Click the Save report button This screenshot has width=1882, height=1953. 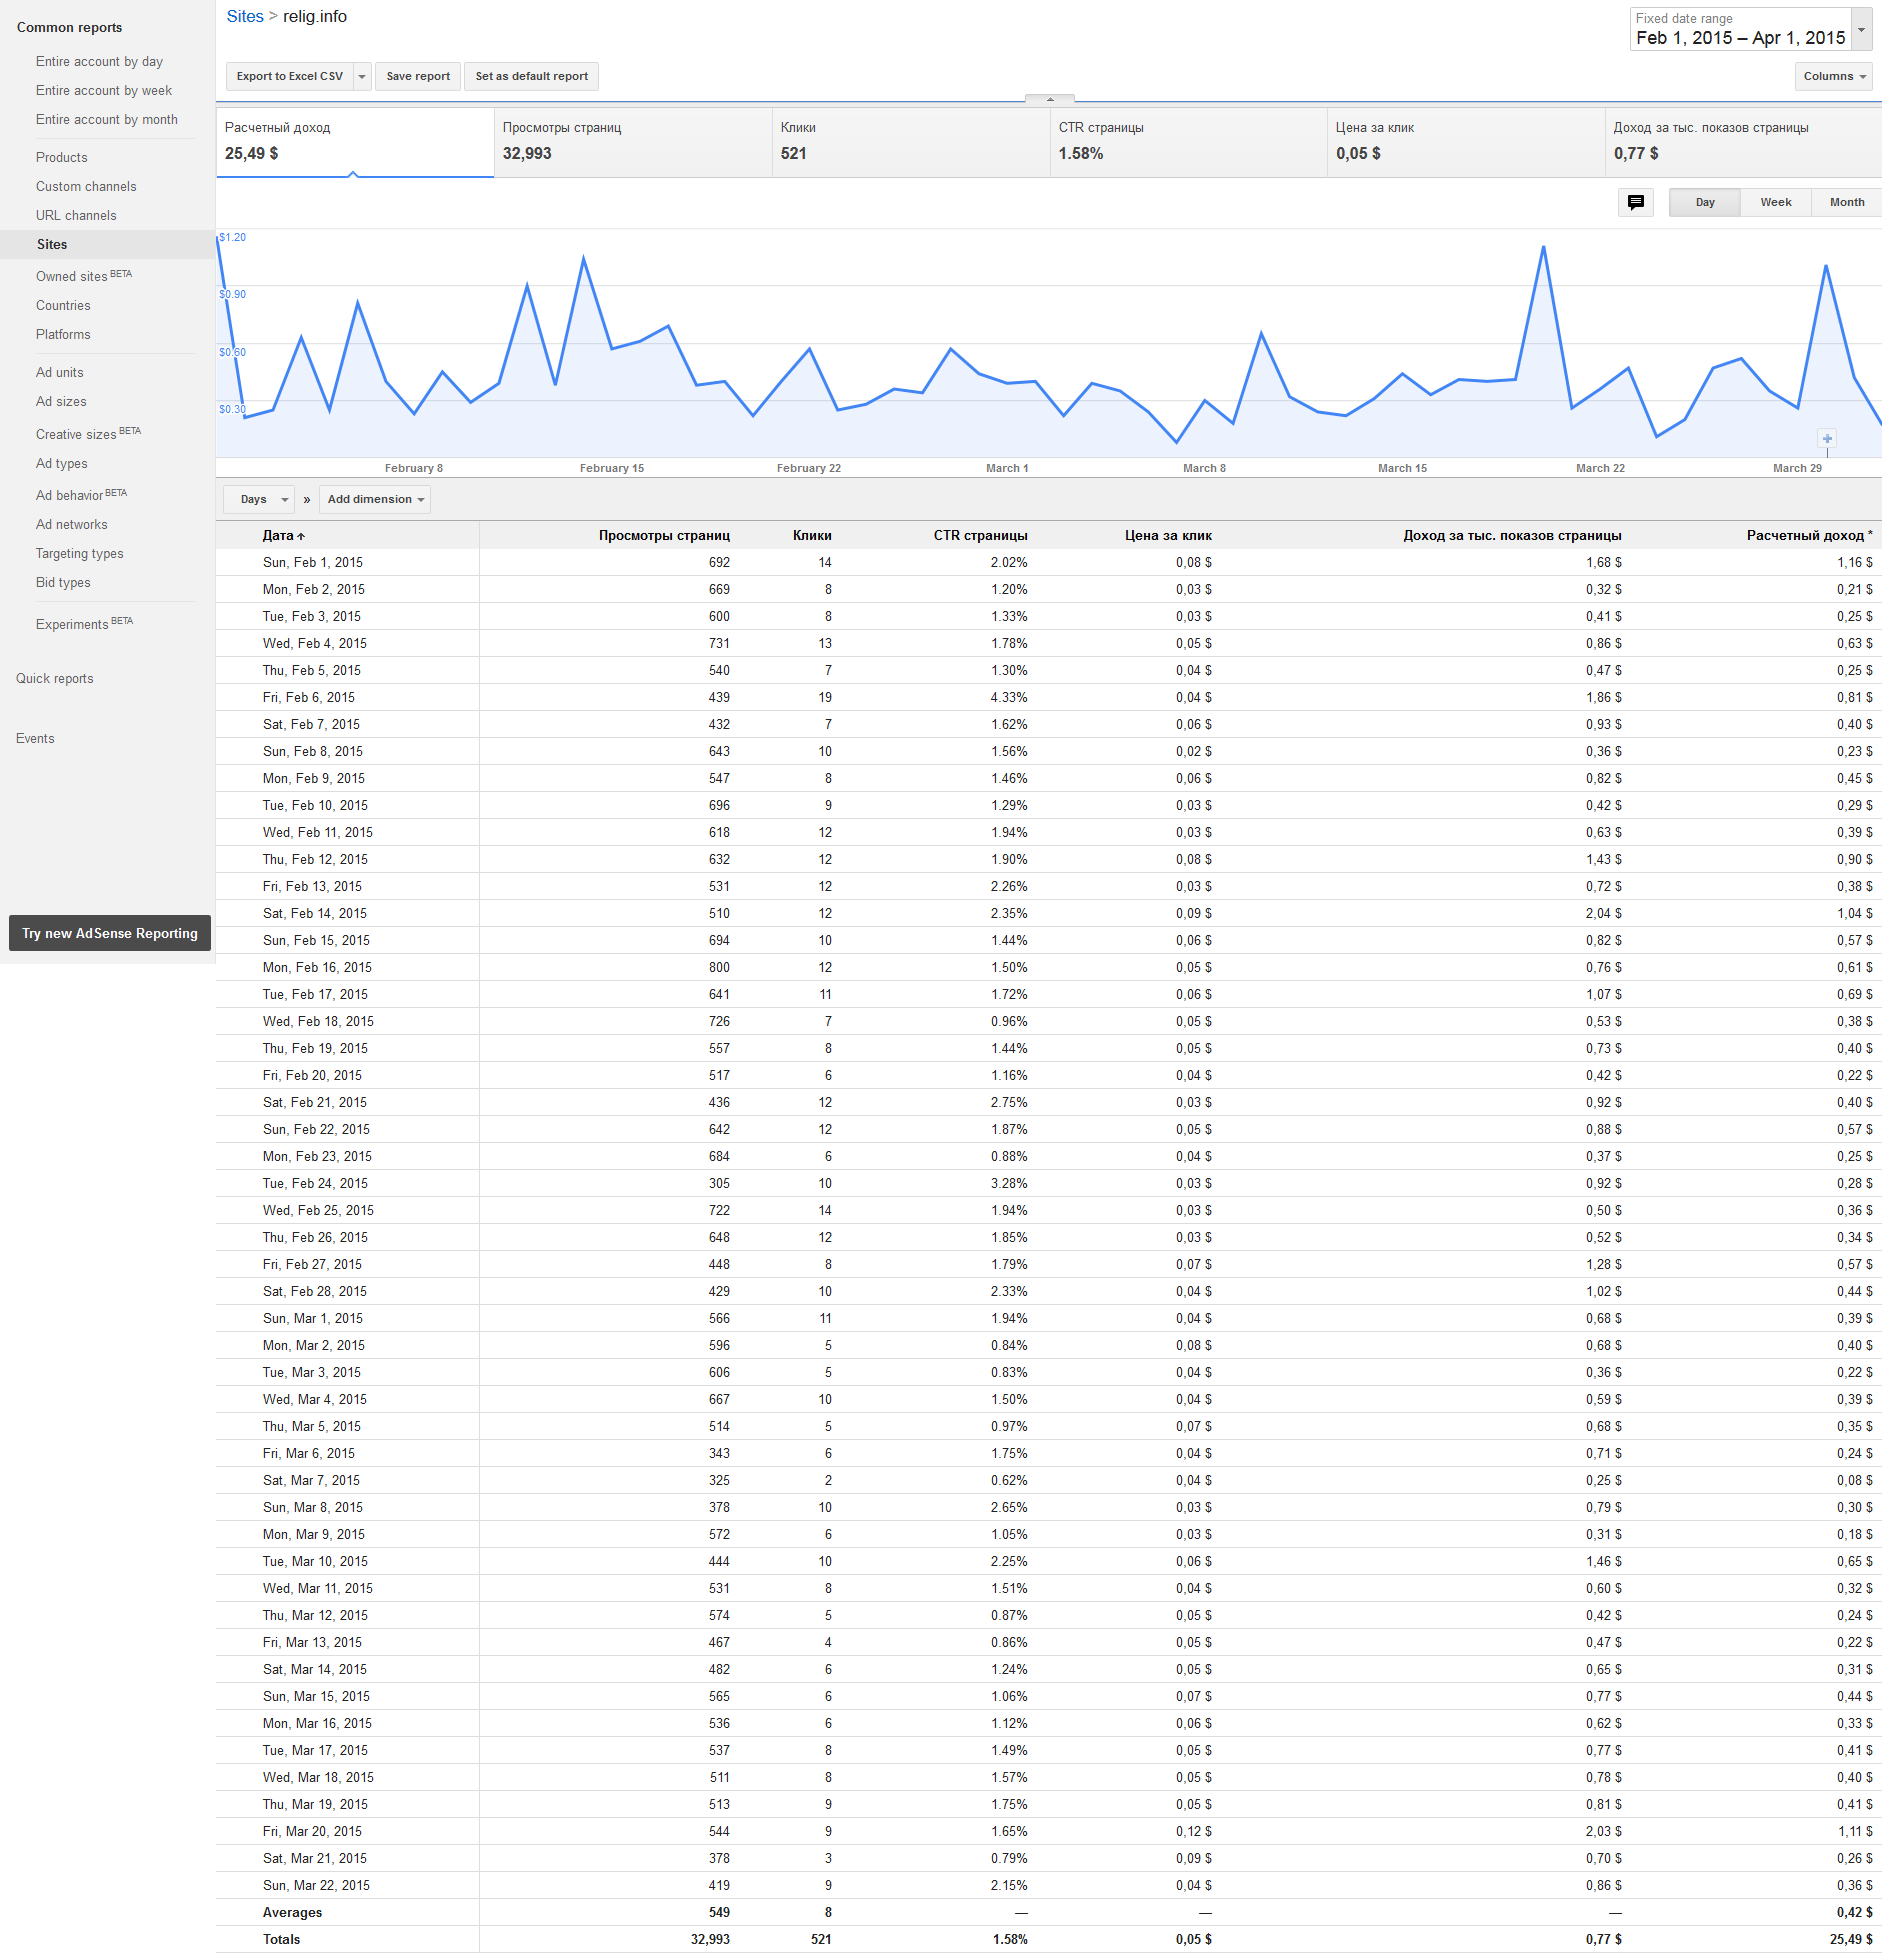pyautogui.click(x=418, y=77)
